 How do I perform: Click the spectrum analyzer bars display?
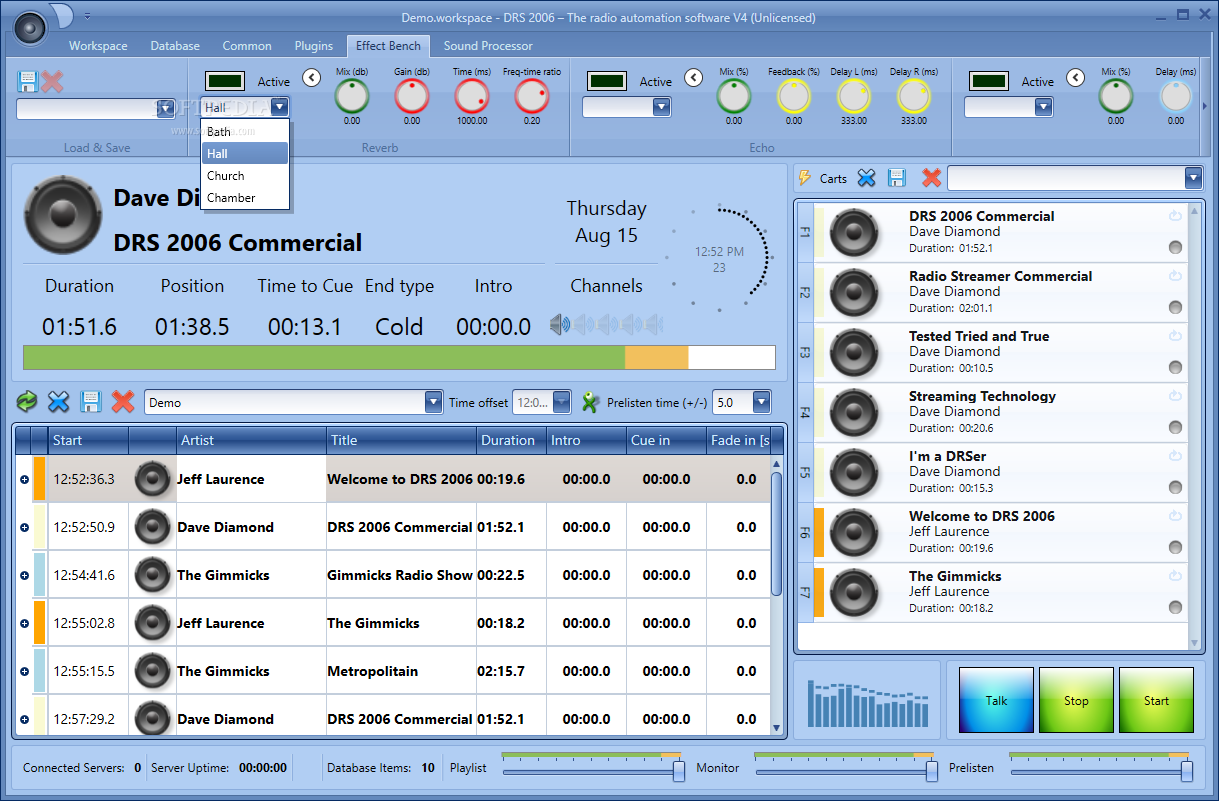(866, 702)
